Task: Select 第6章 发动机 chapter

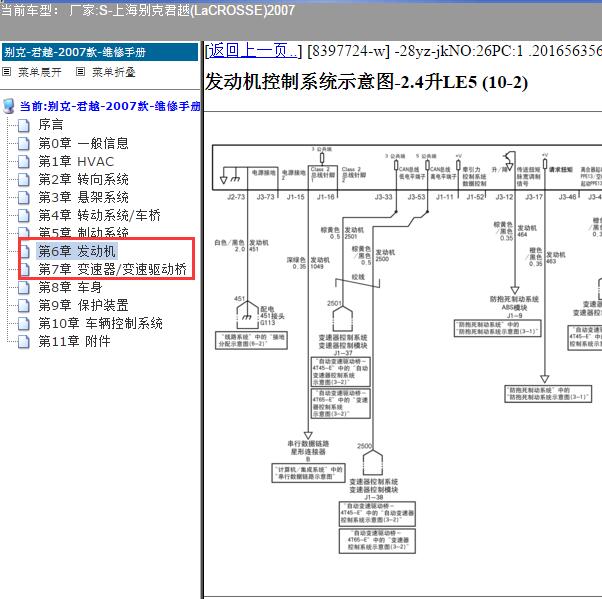Action: point(77,252)
